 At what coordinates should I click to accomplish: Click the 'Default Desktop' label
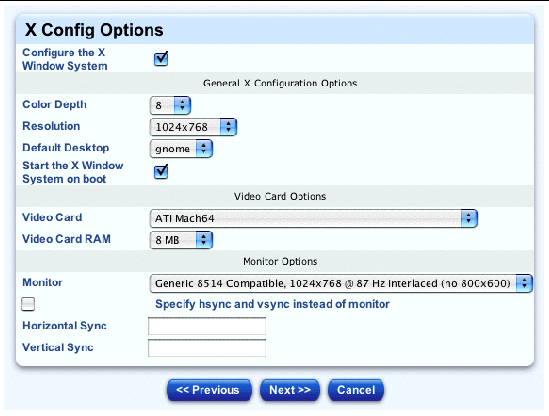[65, 148]
